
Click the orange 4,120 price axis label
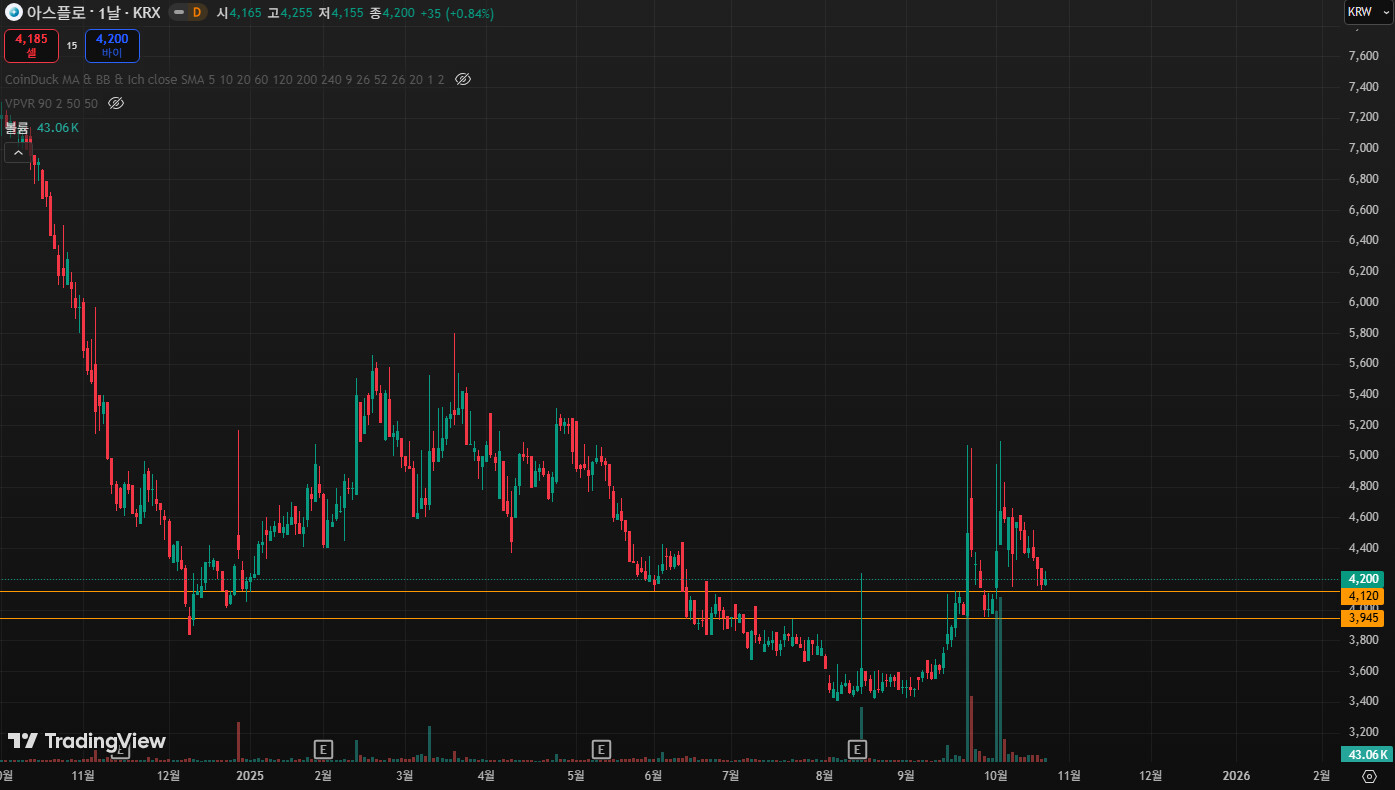(1365, 596)
